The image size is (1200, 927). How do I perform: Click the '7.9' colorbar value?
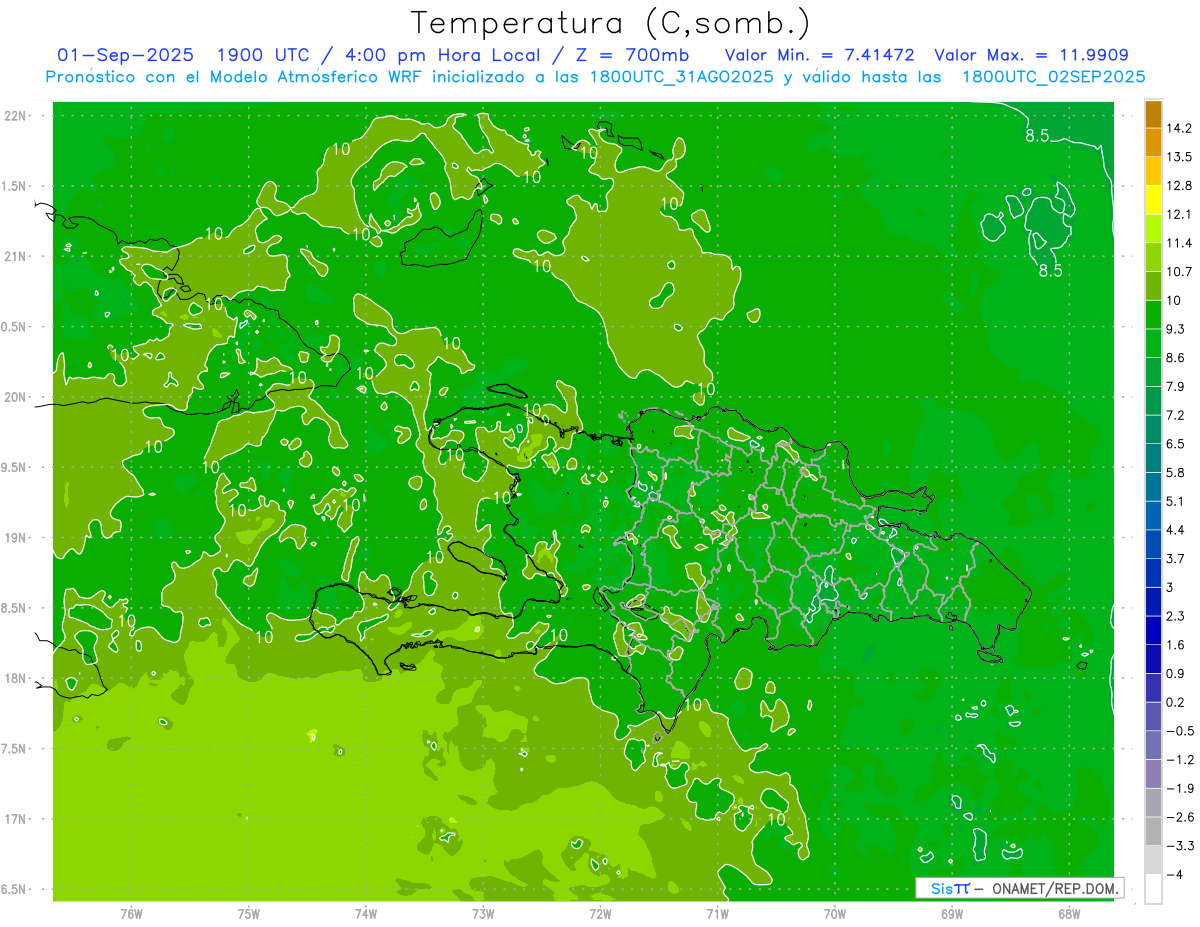click(1176, 387)
